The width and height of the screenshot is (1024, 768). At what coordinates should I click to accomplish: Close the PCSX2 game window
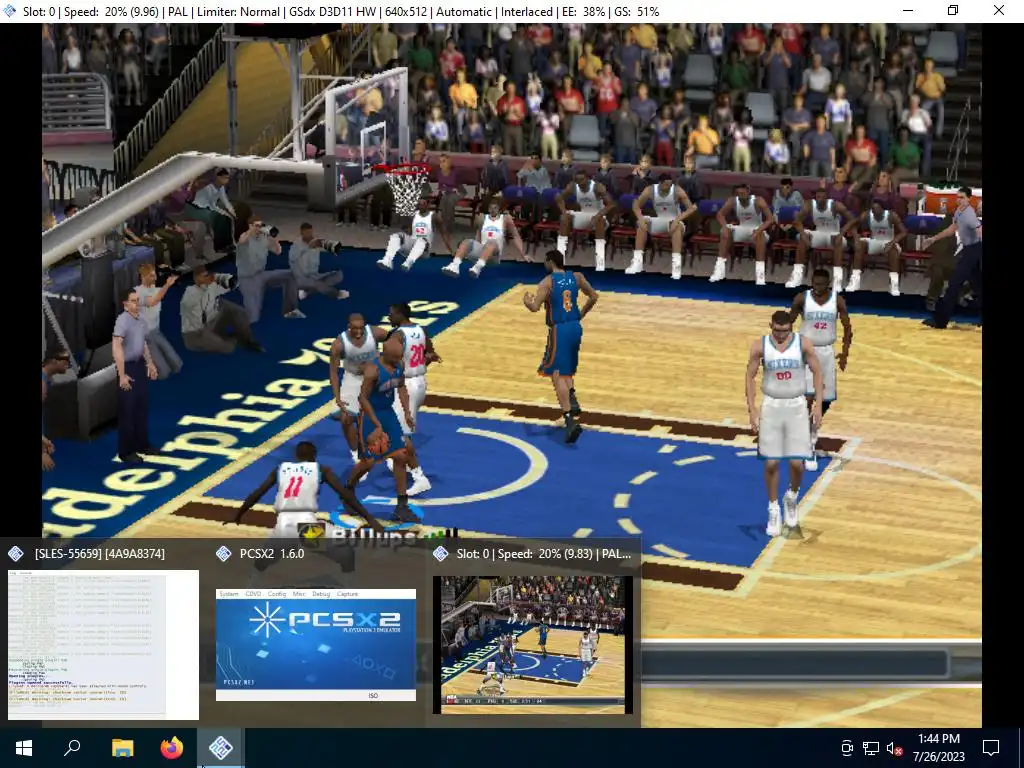coord(999,11)
